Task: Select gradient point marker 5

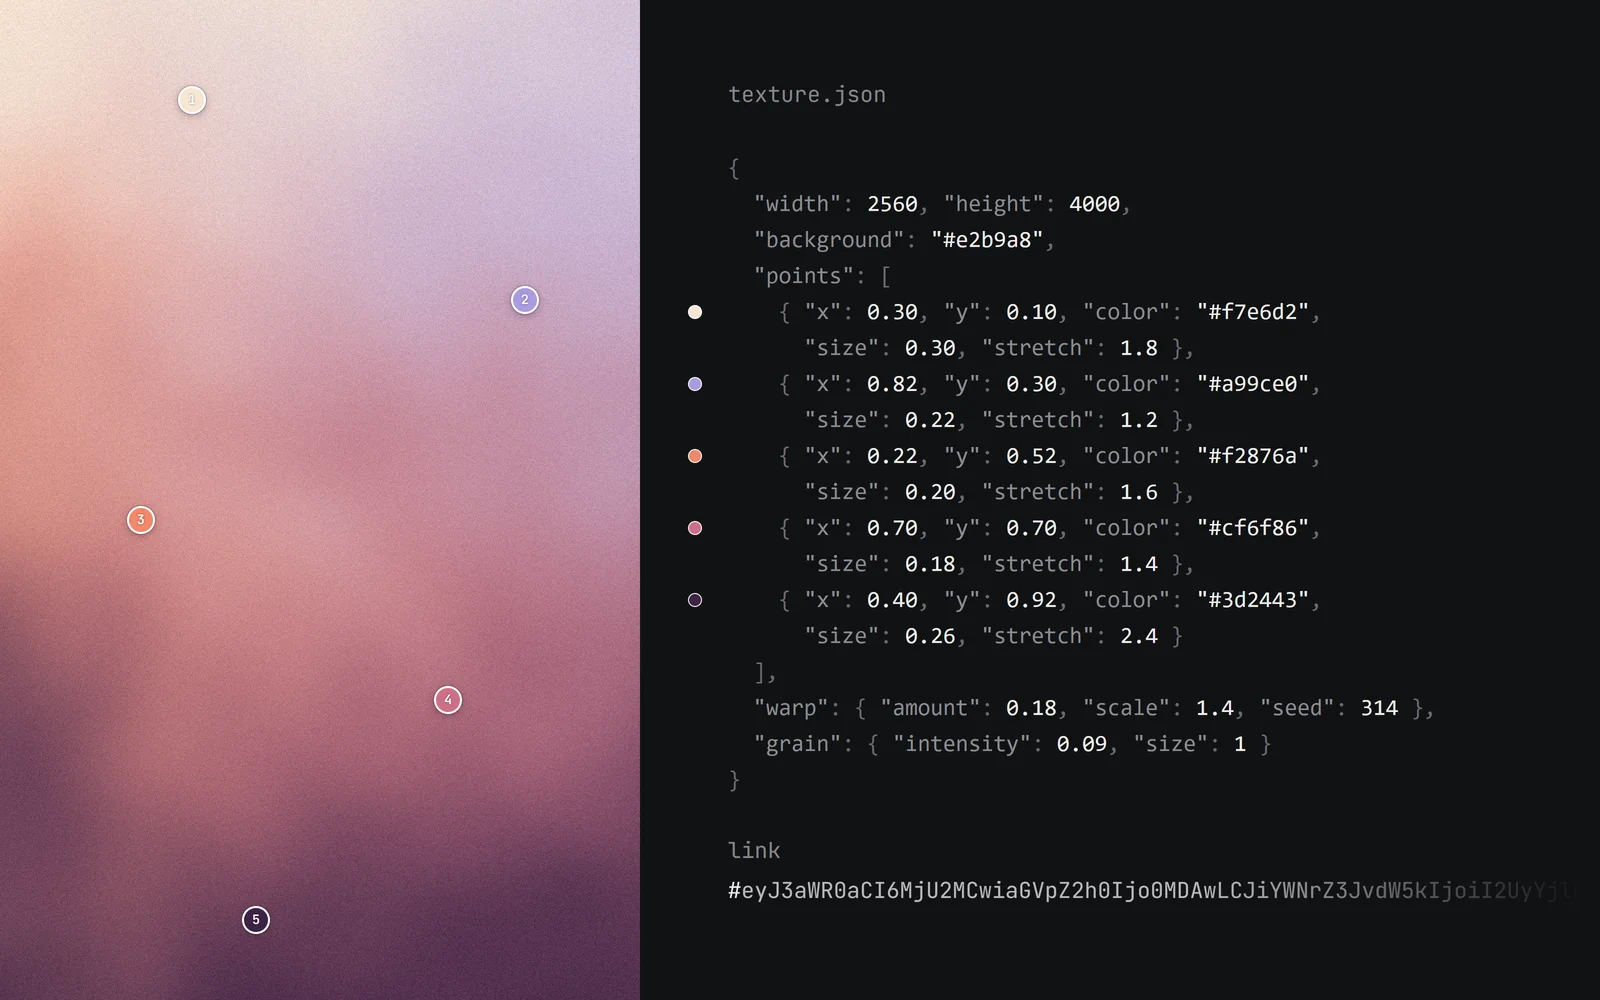Action: 256,920
